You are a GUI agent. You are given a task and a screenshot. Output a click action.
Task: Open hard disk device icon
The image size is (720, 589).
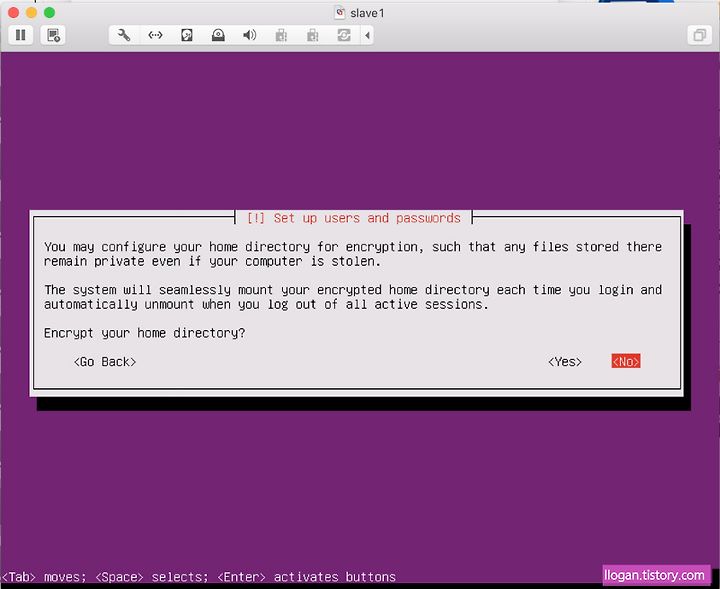(187, 35)
